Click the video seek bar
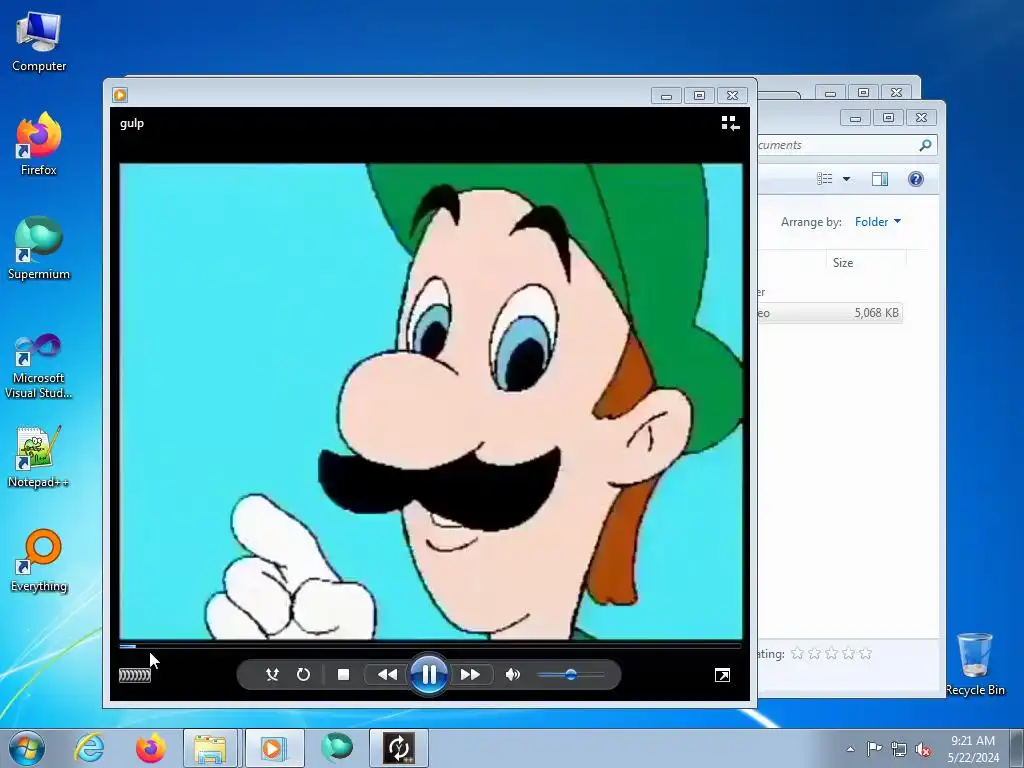The width and height of the screenshot is (1024, 768). tap(430, 646)
